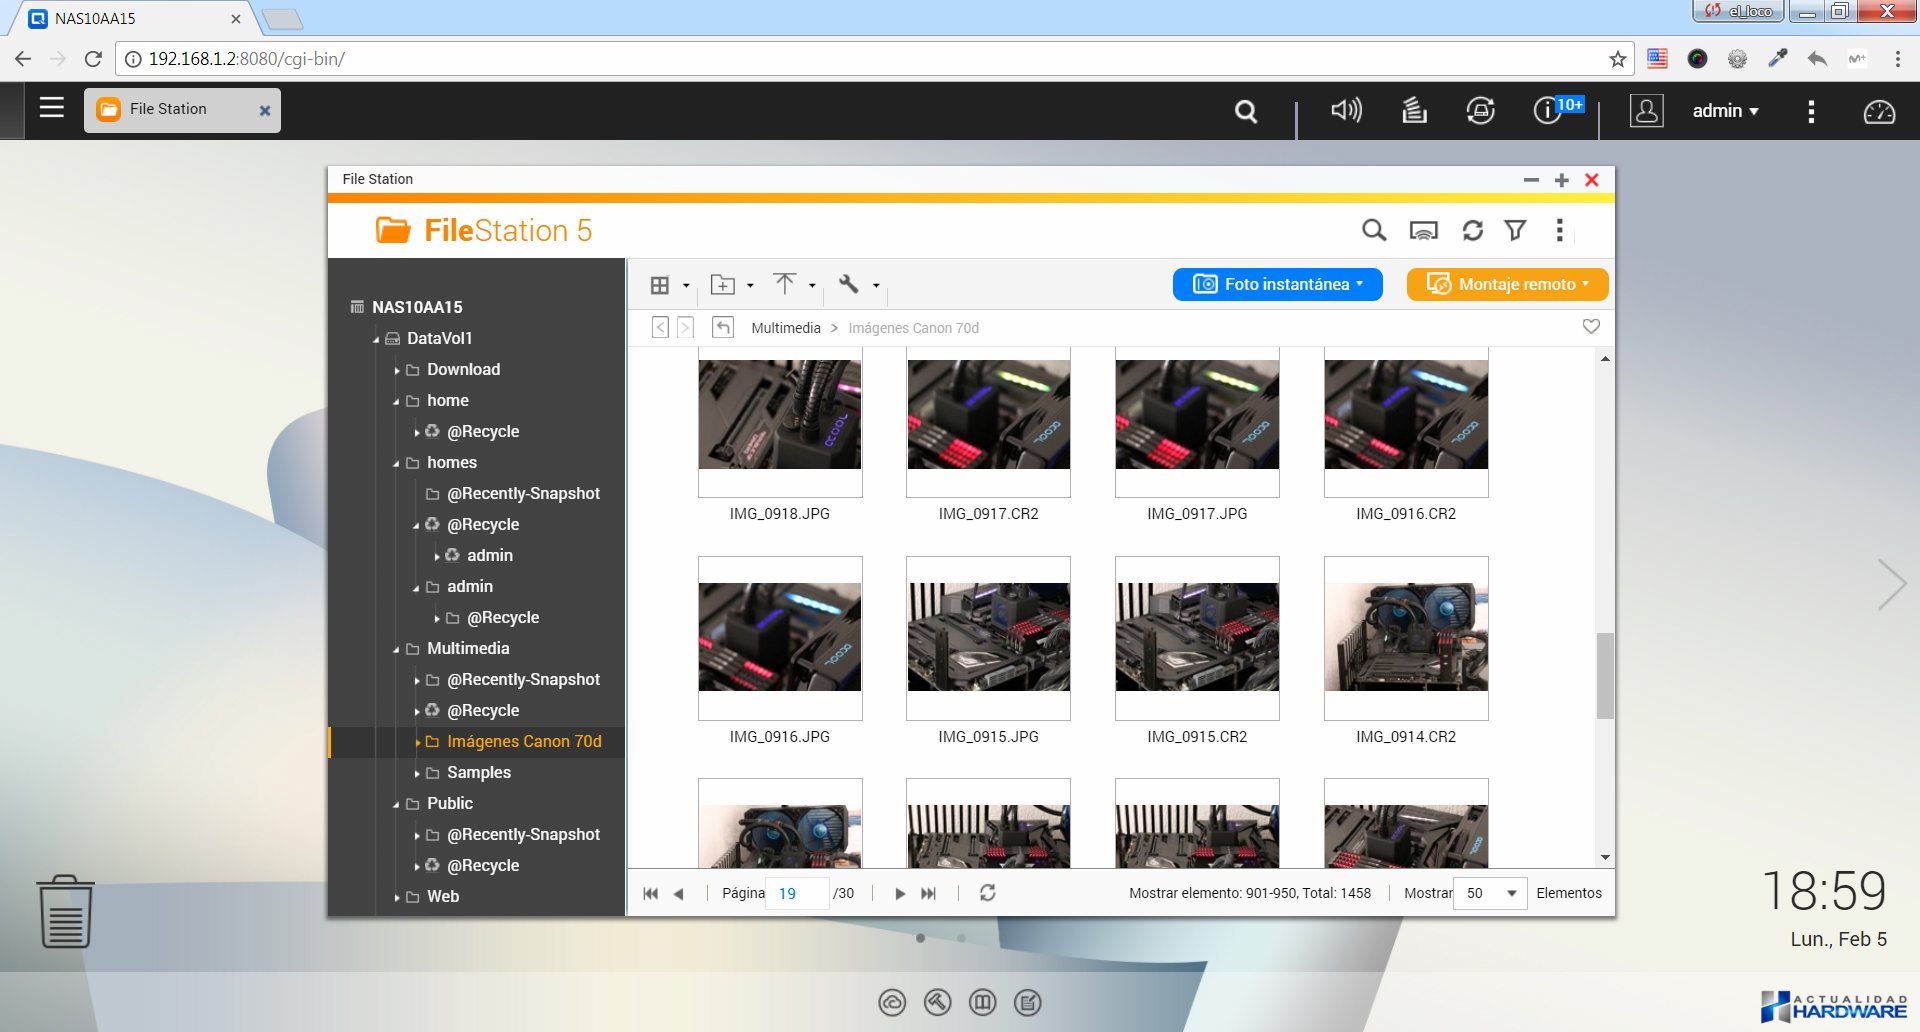Image resolution: width=1920 pixels, height=1032 pixels.
Task: Click the Montaje remoto button
Action: [1506, 284]
